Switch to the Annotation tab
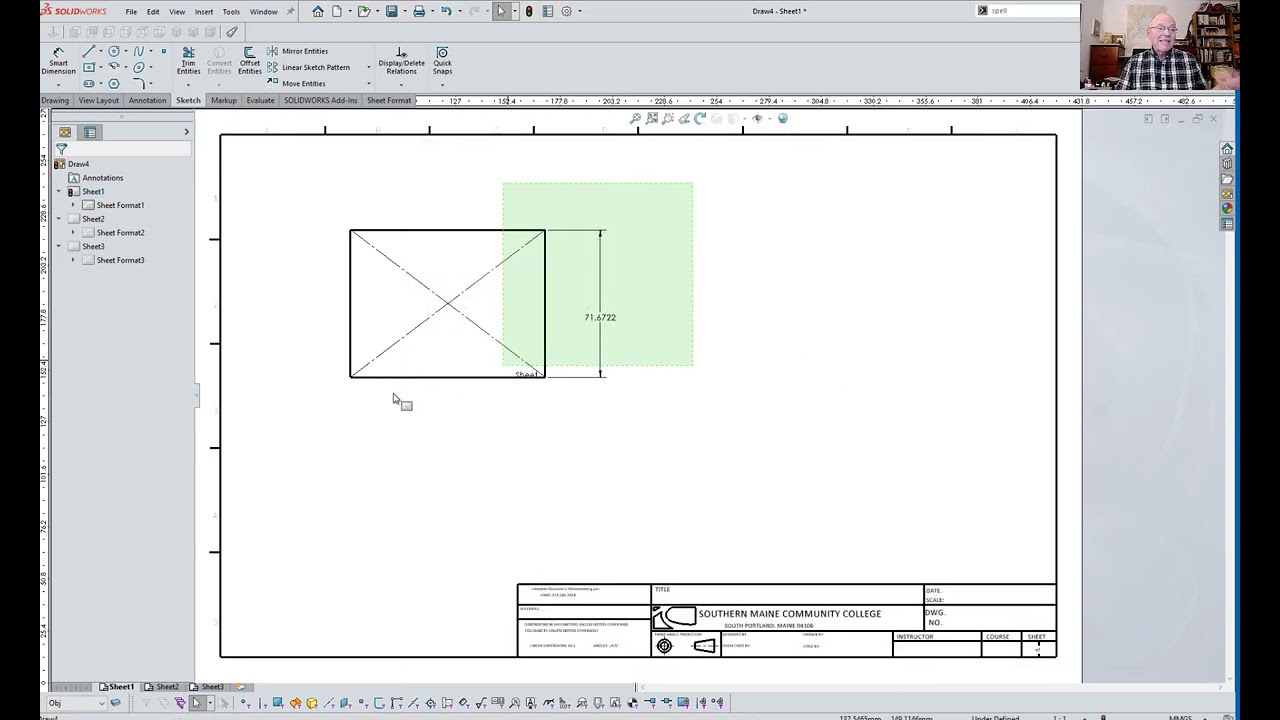Image resolution: width=1280 pixels, height=720 pixels. [147, 100]
